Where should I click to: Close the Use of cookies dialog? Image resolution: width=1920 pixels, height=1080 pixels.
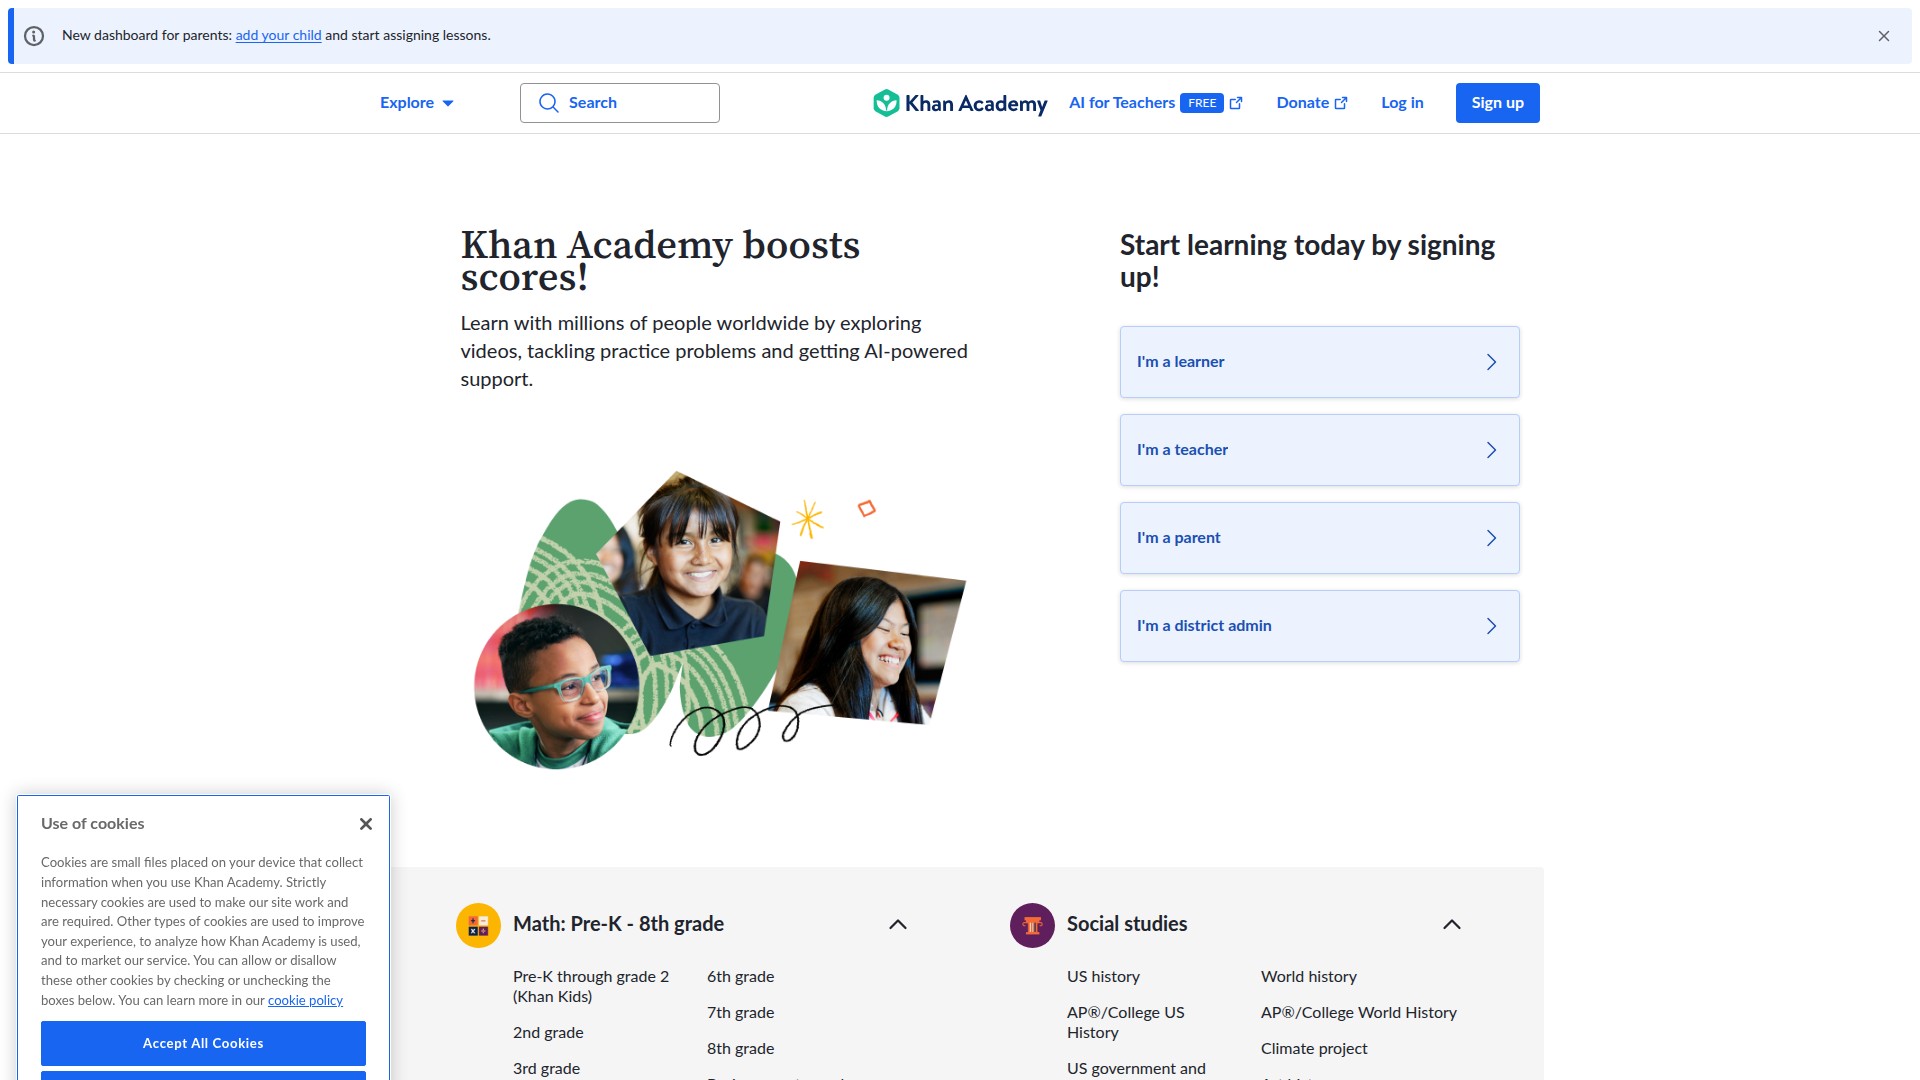(x=366, y=824)
